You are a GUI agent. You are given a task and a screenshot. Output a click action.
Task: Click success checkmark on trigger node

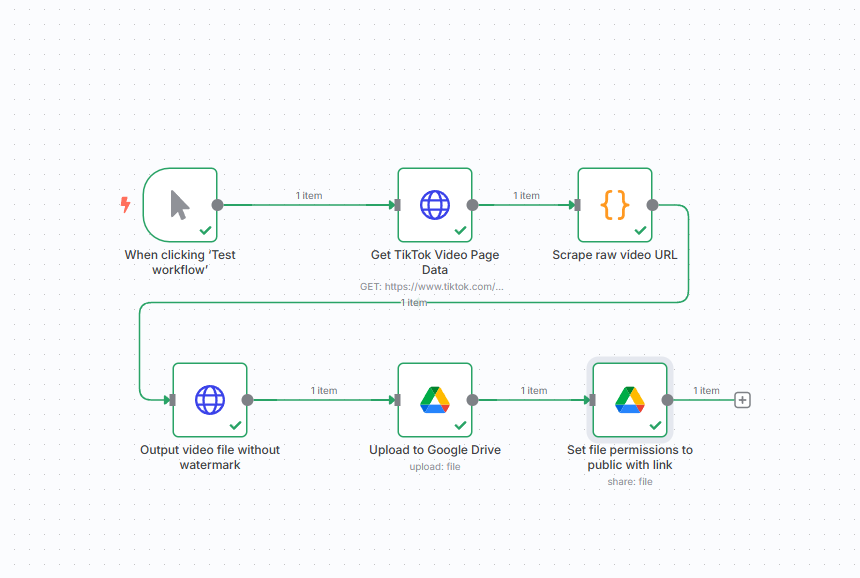206,230
